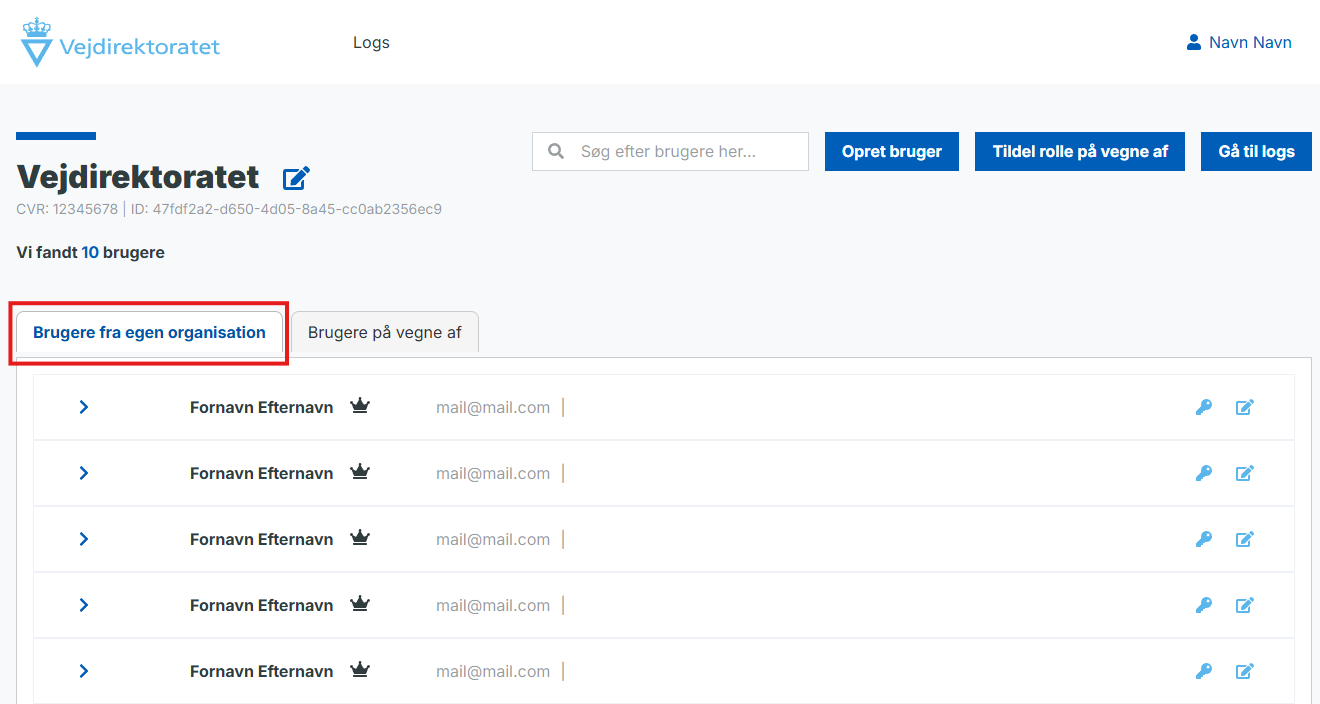Click mail@mail.com in the fifth row
1320x704 pixels.
click(x=493, y=671)
